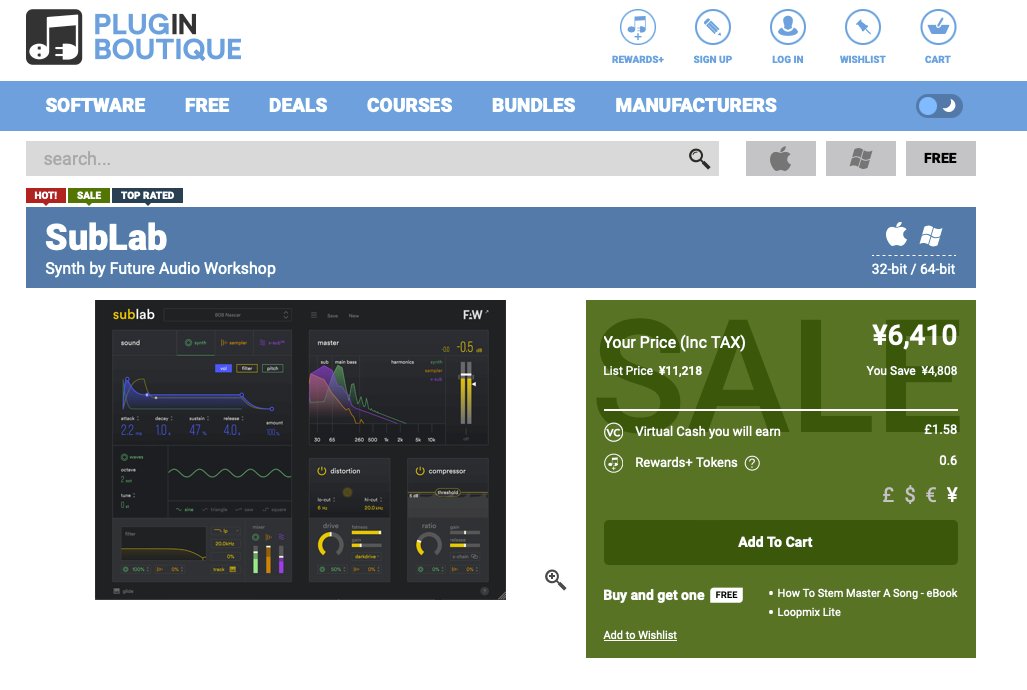1027x690 pixels.
Task: Click the Virtual Cash VC icon
Action: [x=613, y=432]
